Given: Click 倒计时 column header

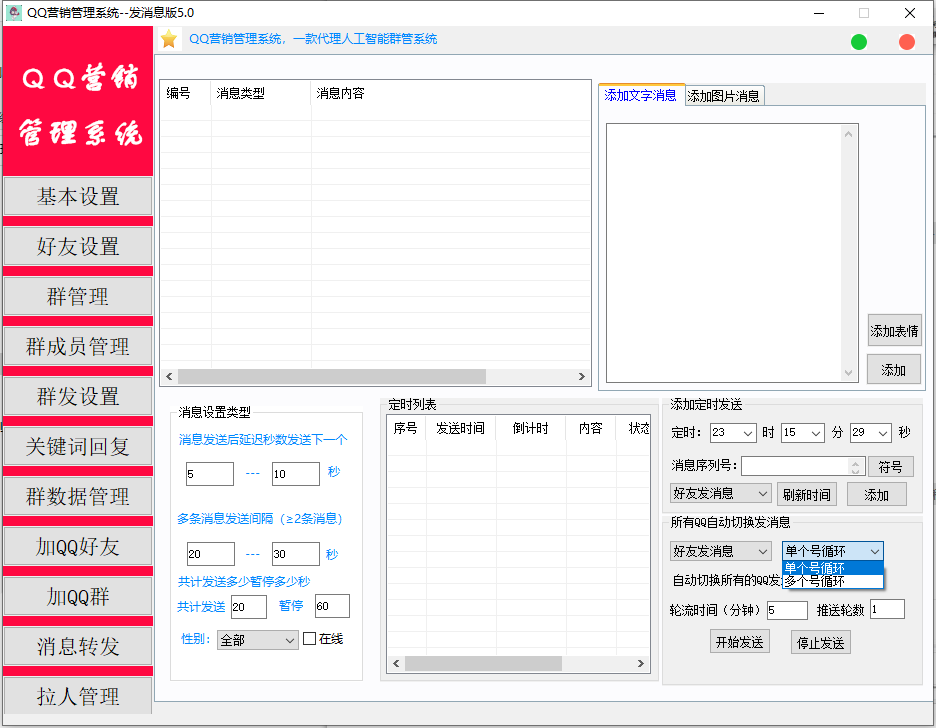Looking at the screenshot, I should coord(531,428).
